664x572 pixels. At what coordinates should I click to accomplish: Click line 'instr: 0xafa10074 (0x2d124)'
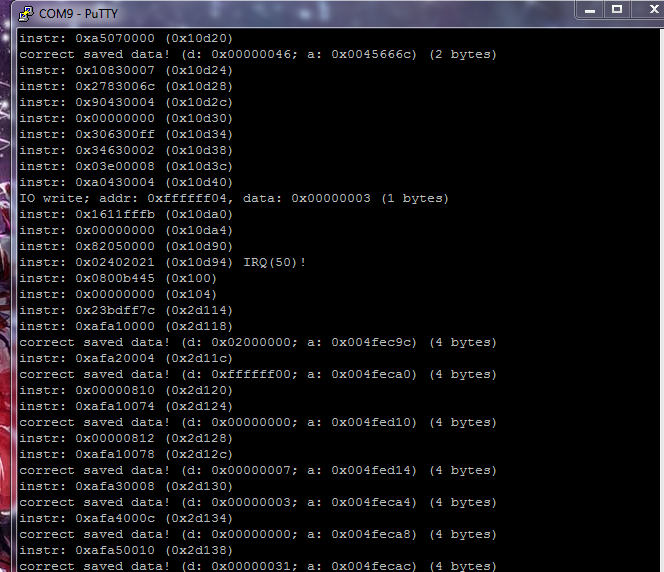pyautogui.click(x=126, y=406)
